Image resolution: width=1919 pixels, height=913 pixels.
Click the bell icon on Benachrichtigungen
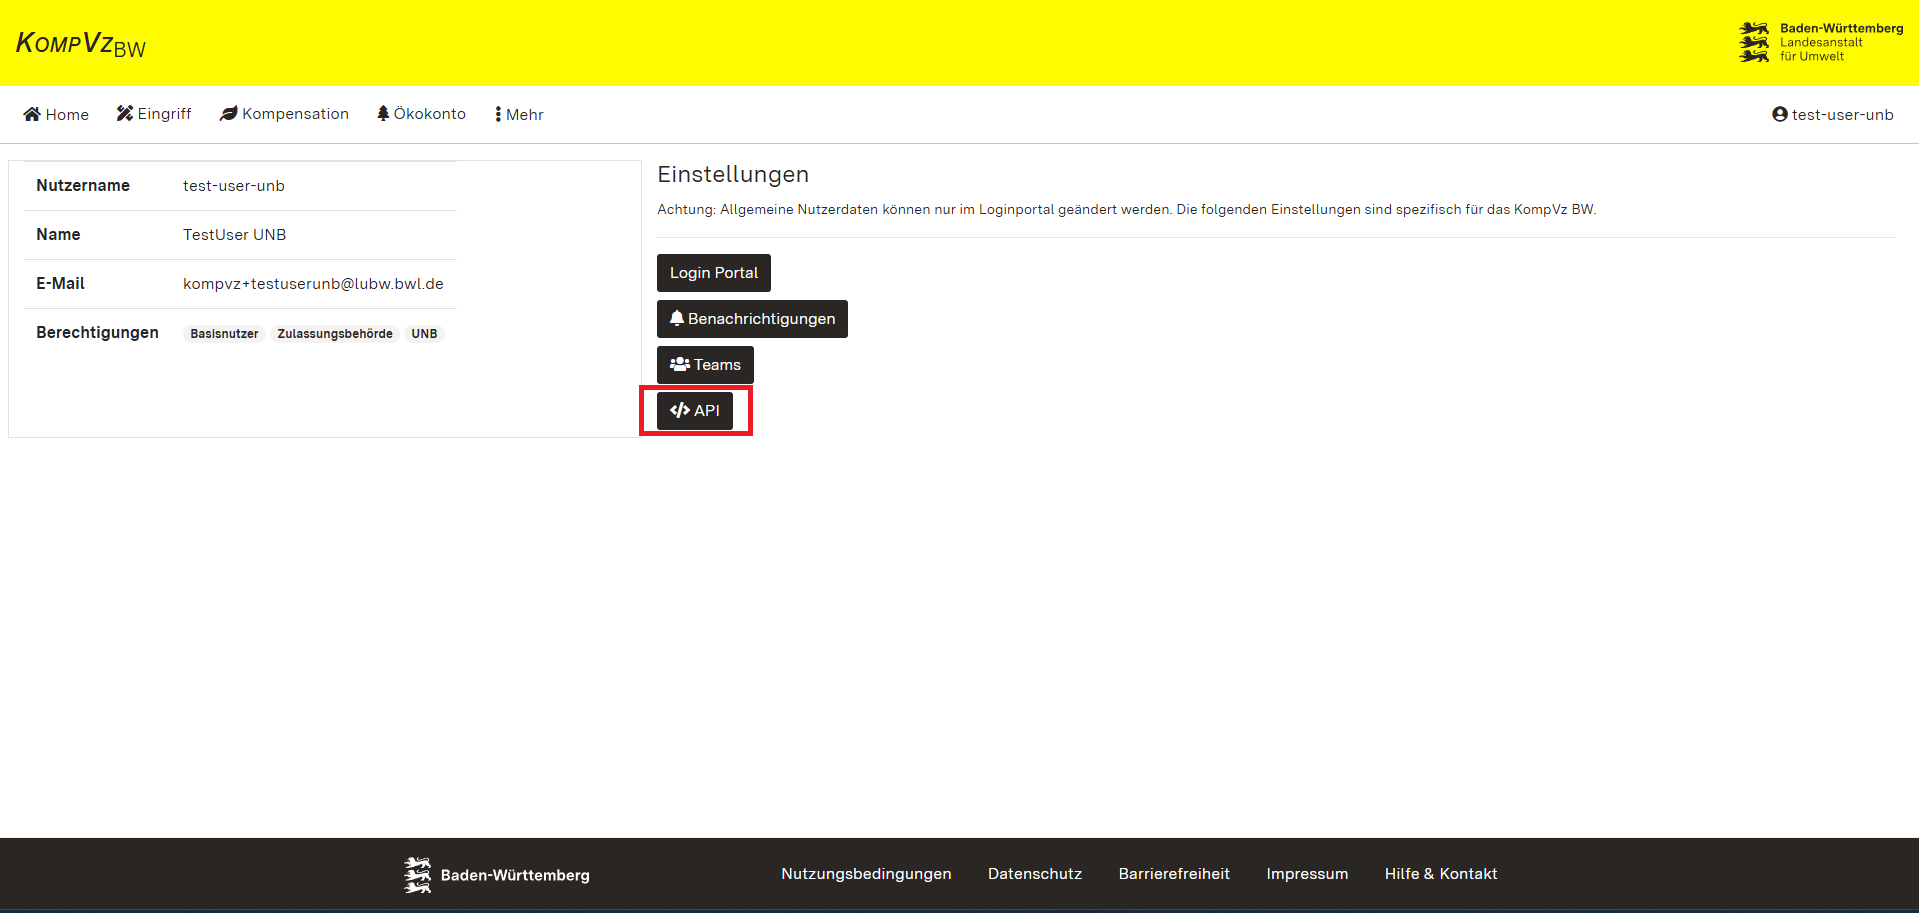tap(677, 318)
